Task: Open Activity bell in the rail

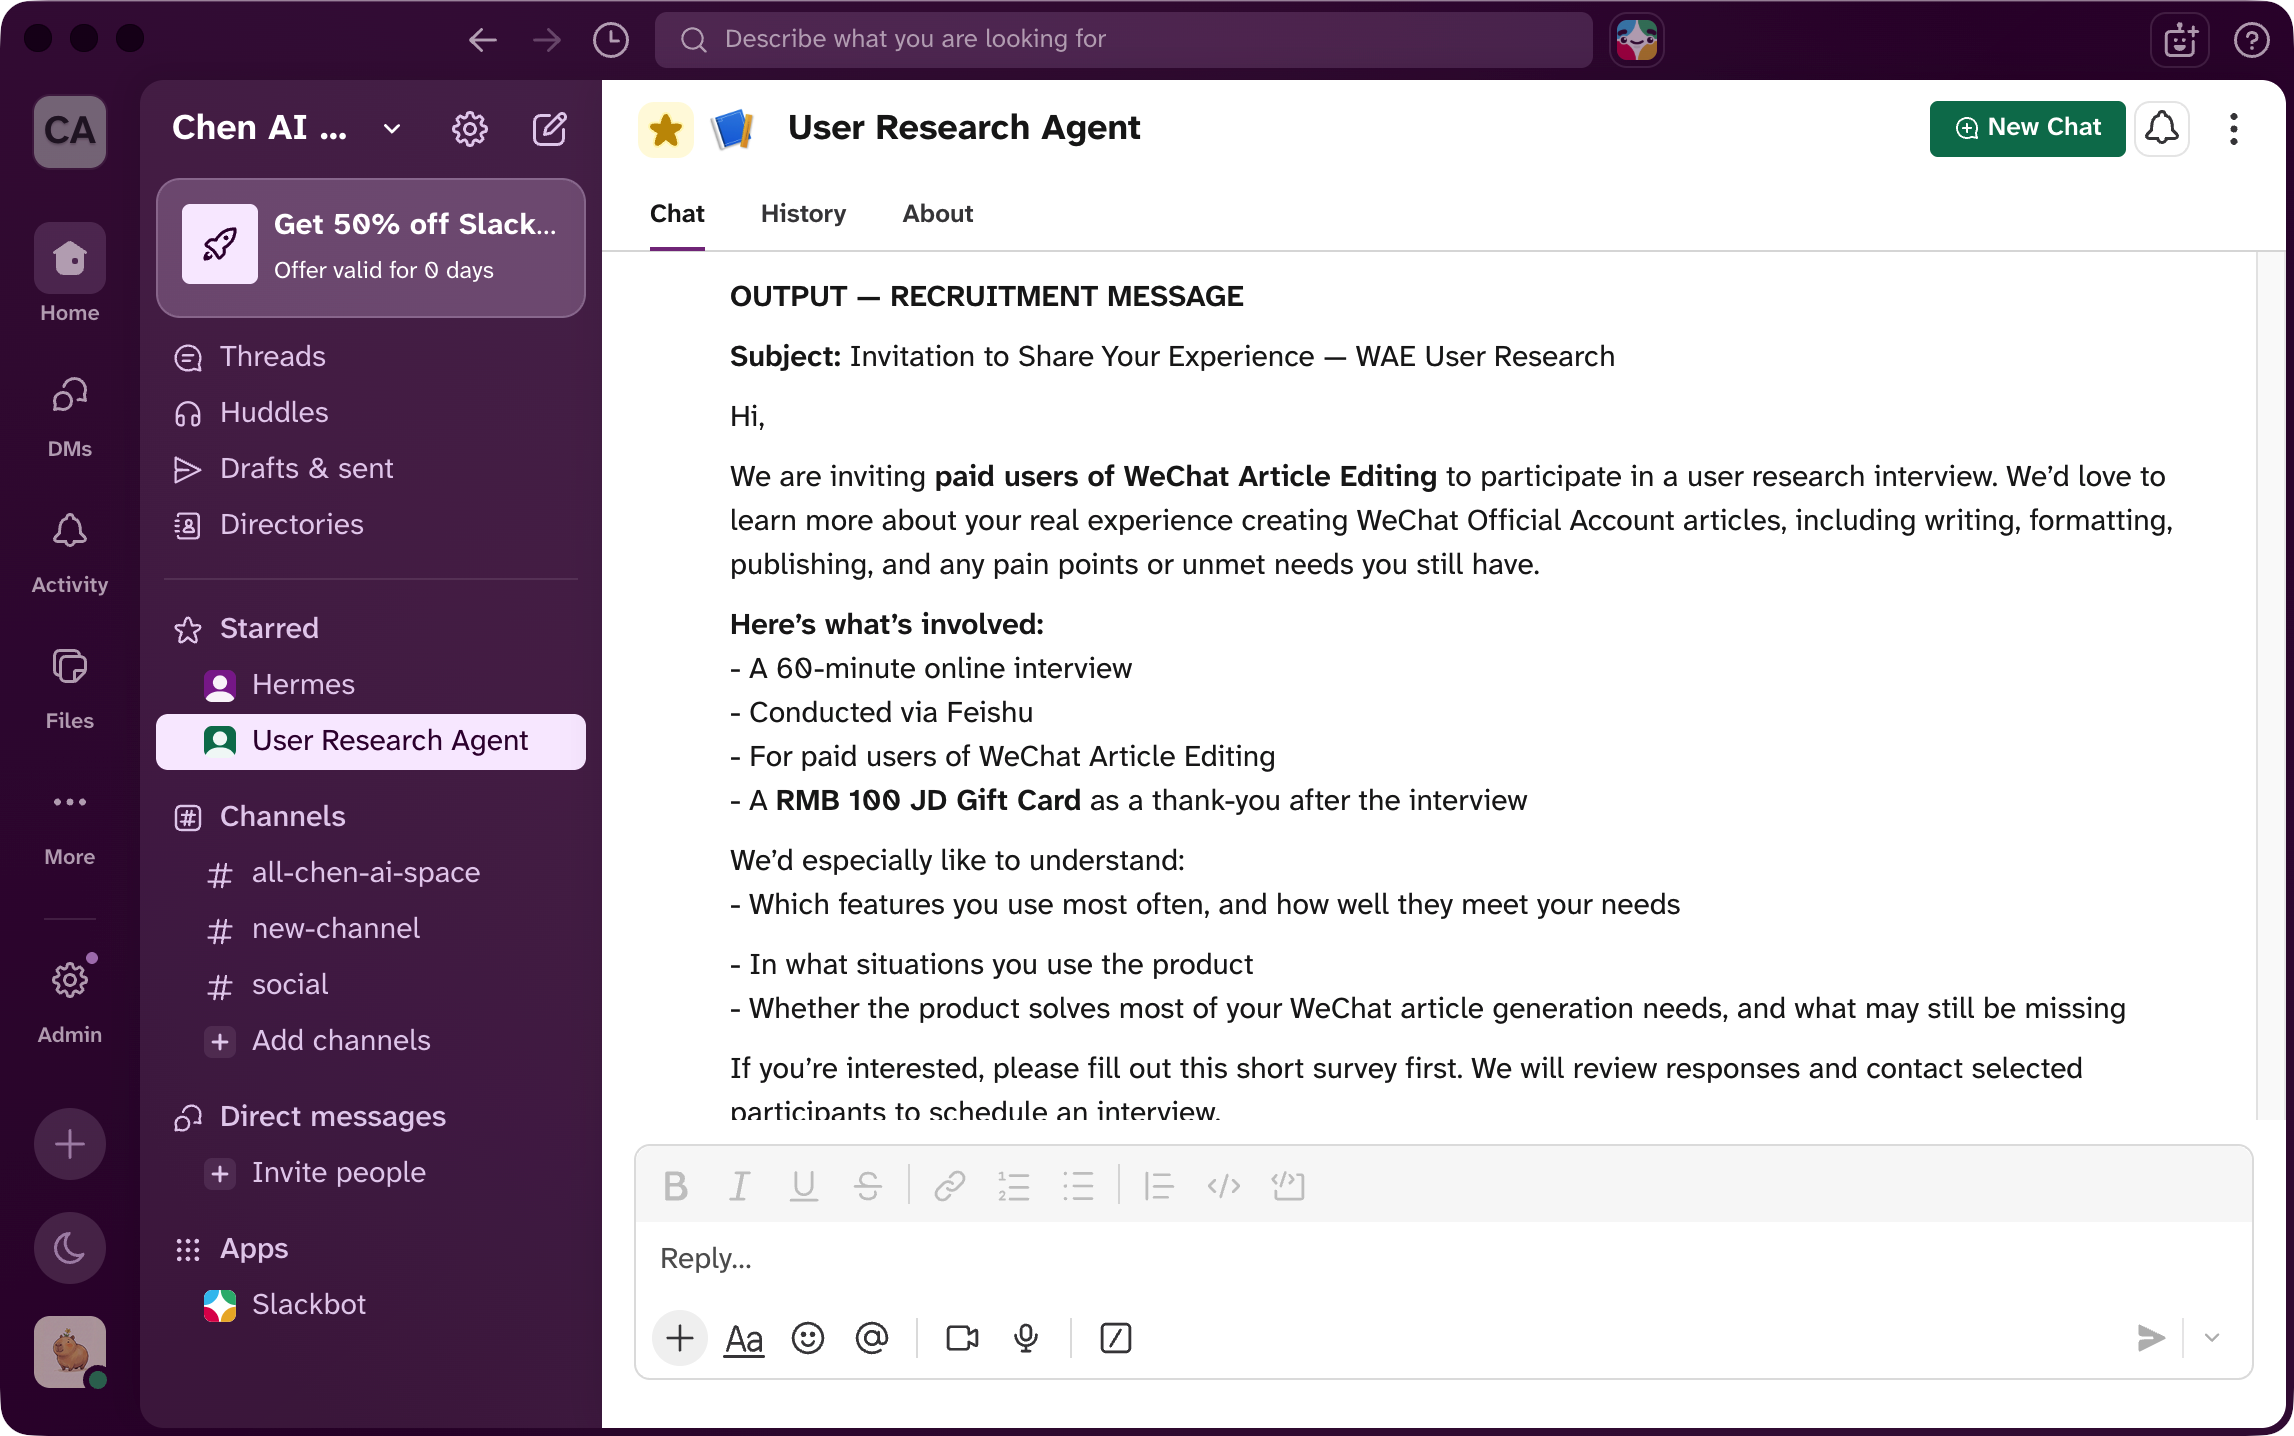Action: 70,553
